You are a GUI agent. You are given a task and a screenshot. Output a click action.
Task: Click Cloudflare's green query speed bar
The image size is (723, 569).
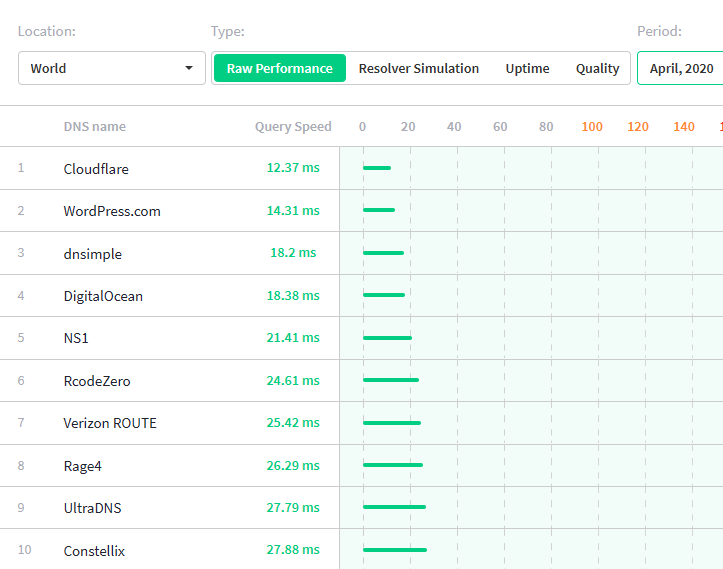coord(377,168)
